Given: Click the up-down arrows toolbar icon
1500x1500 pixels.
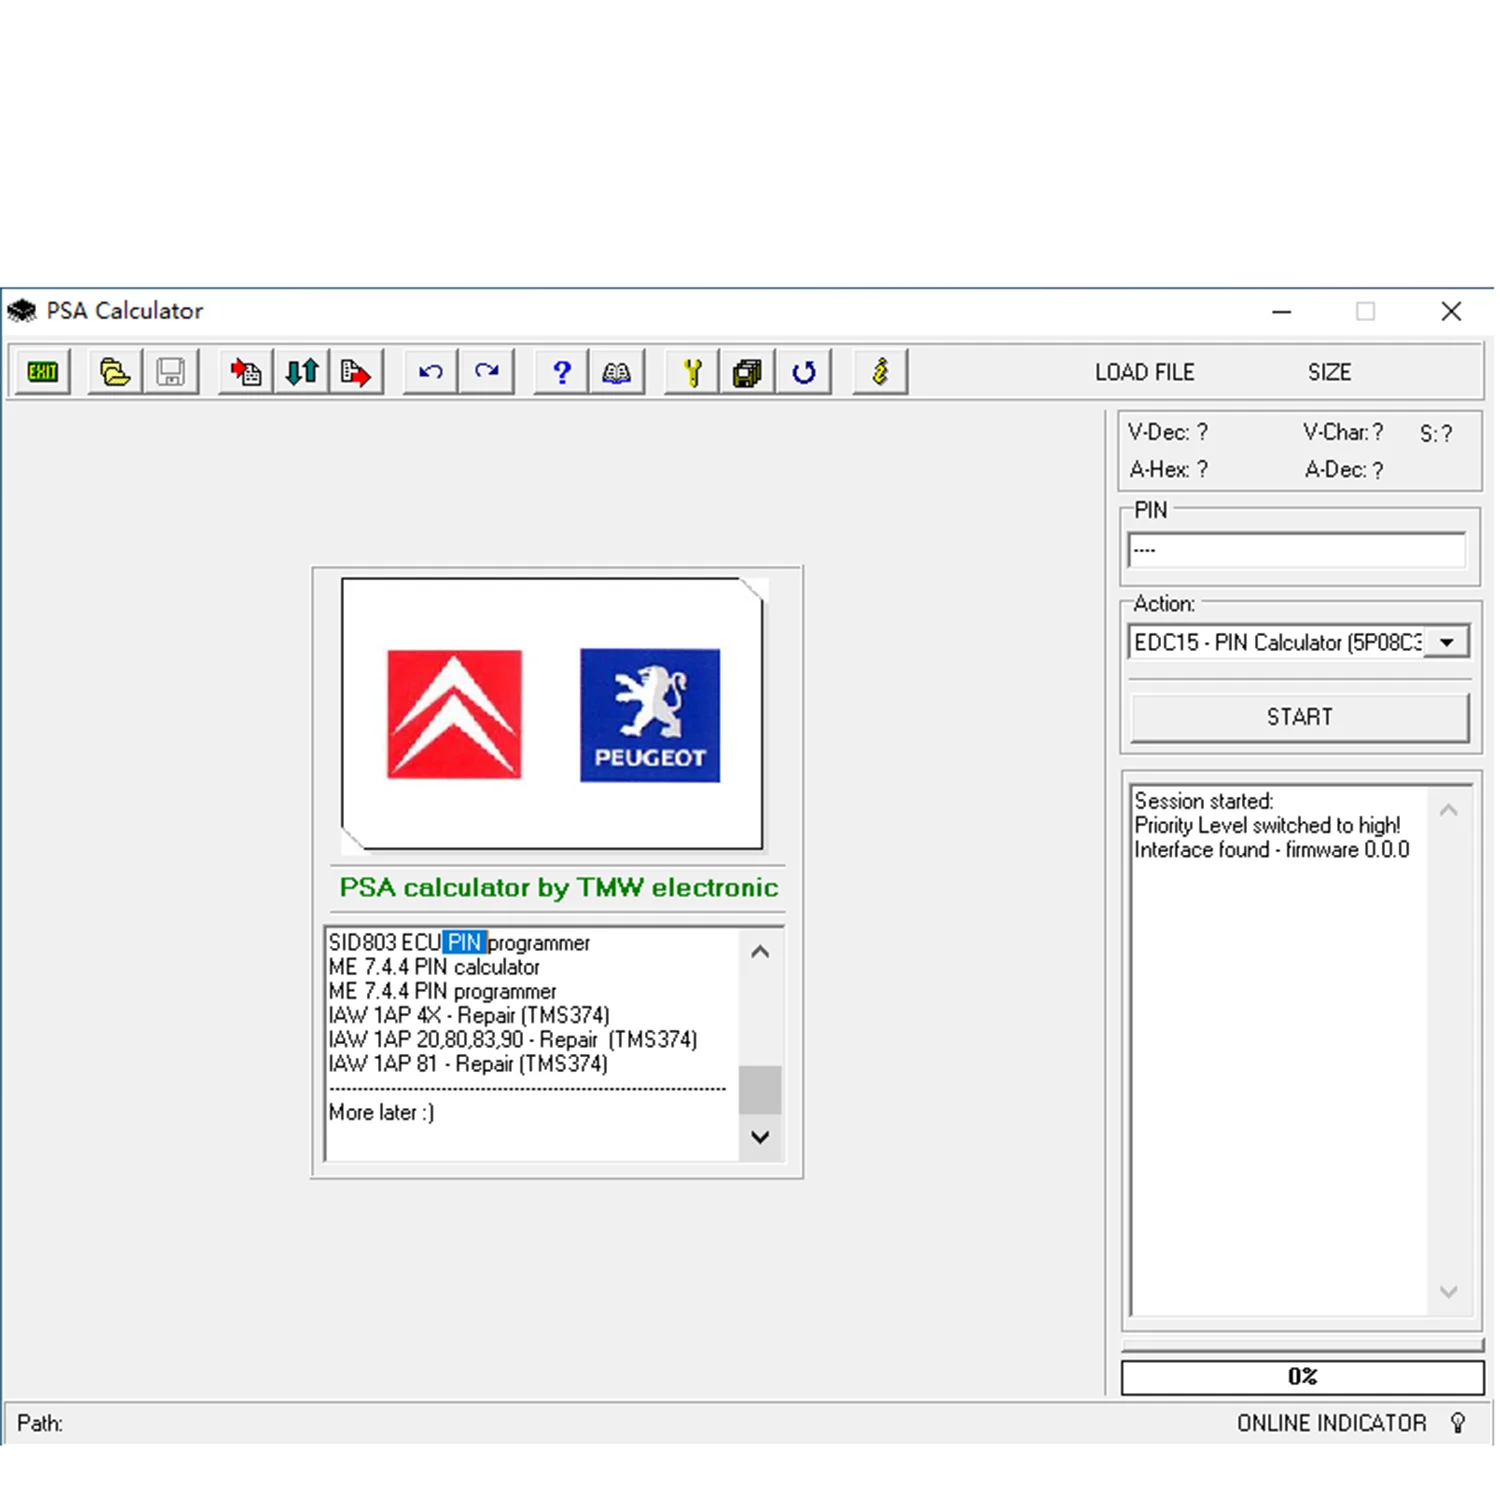Looking at the screenshot, I should [302, 372].
